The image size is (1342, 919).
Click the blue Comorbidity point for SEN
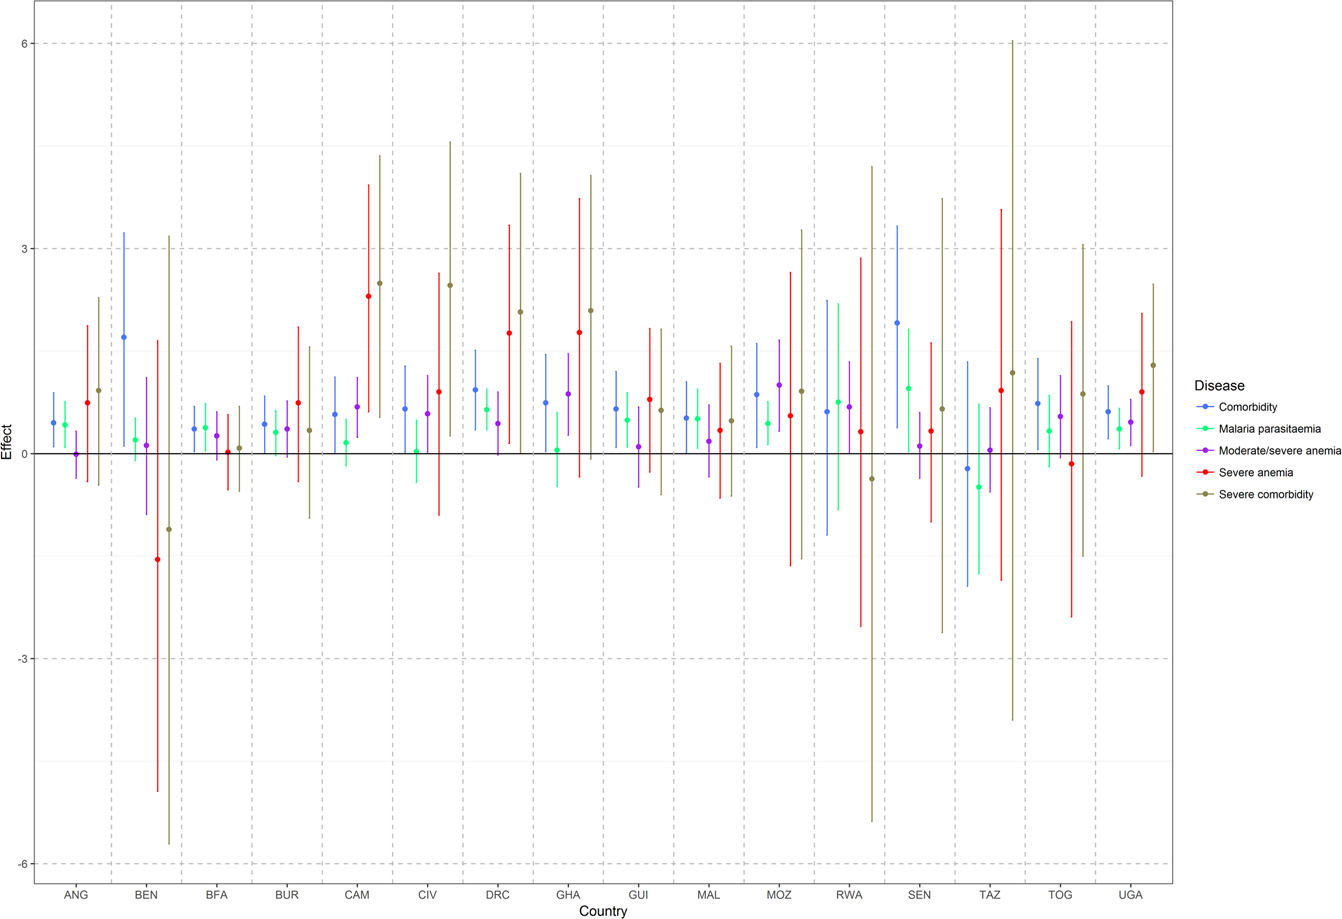[897, 323]
